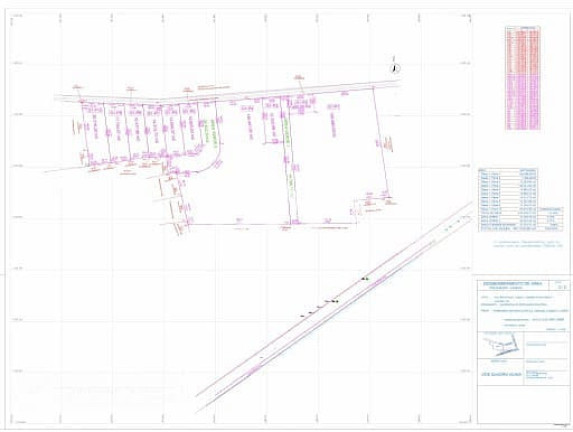Select the location map thumbnail in title block
Screen dimensions: 573x432
[501, 345]
